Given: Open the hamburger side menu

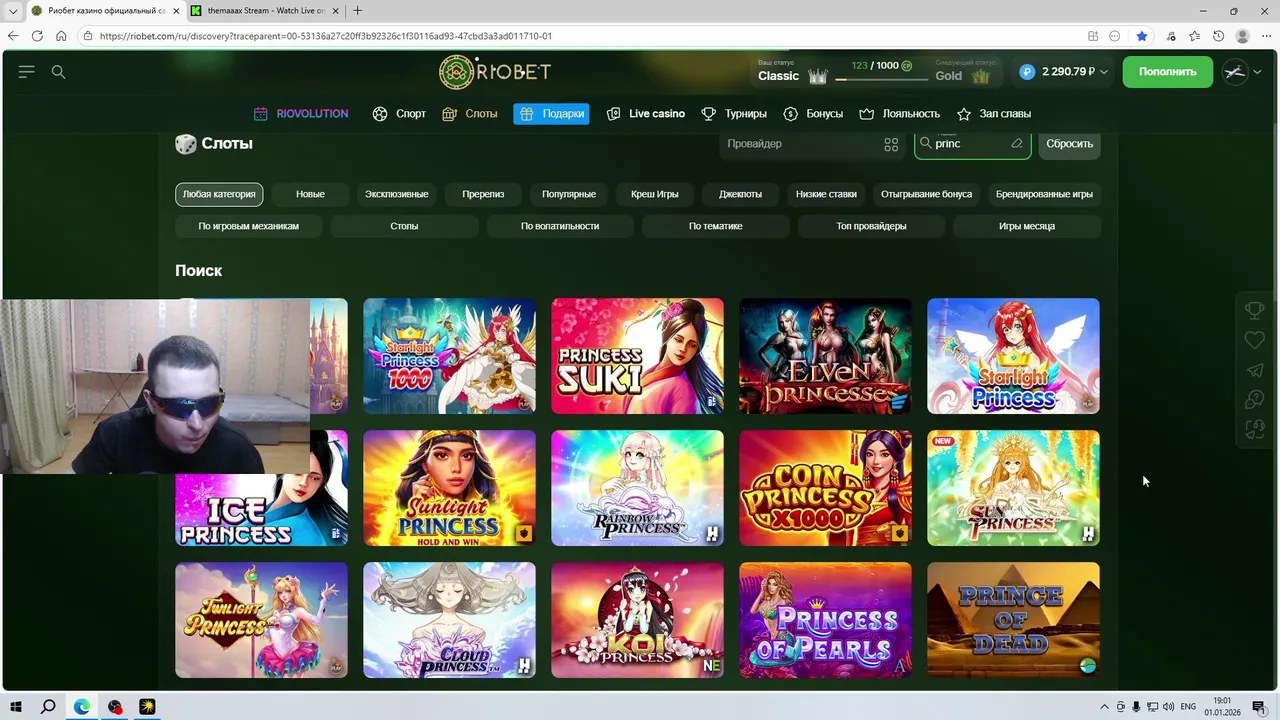Looking at the screenshot, I should click(x=26, y=72).
